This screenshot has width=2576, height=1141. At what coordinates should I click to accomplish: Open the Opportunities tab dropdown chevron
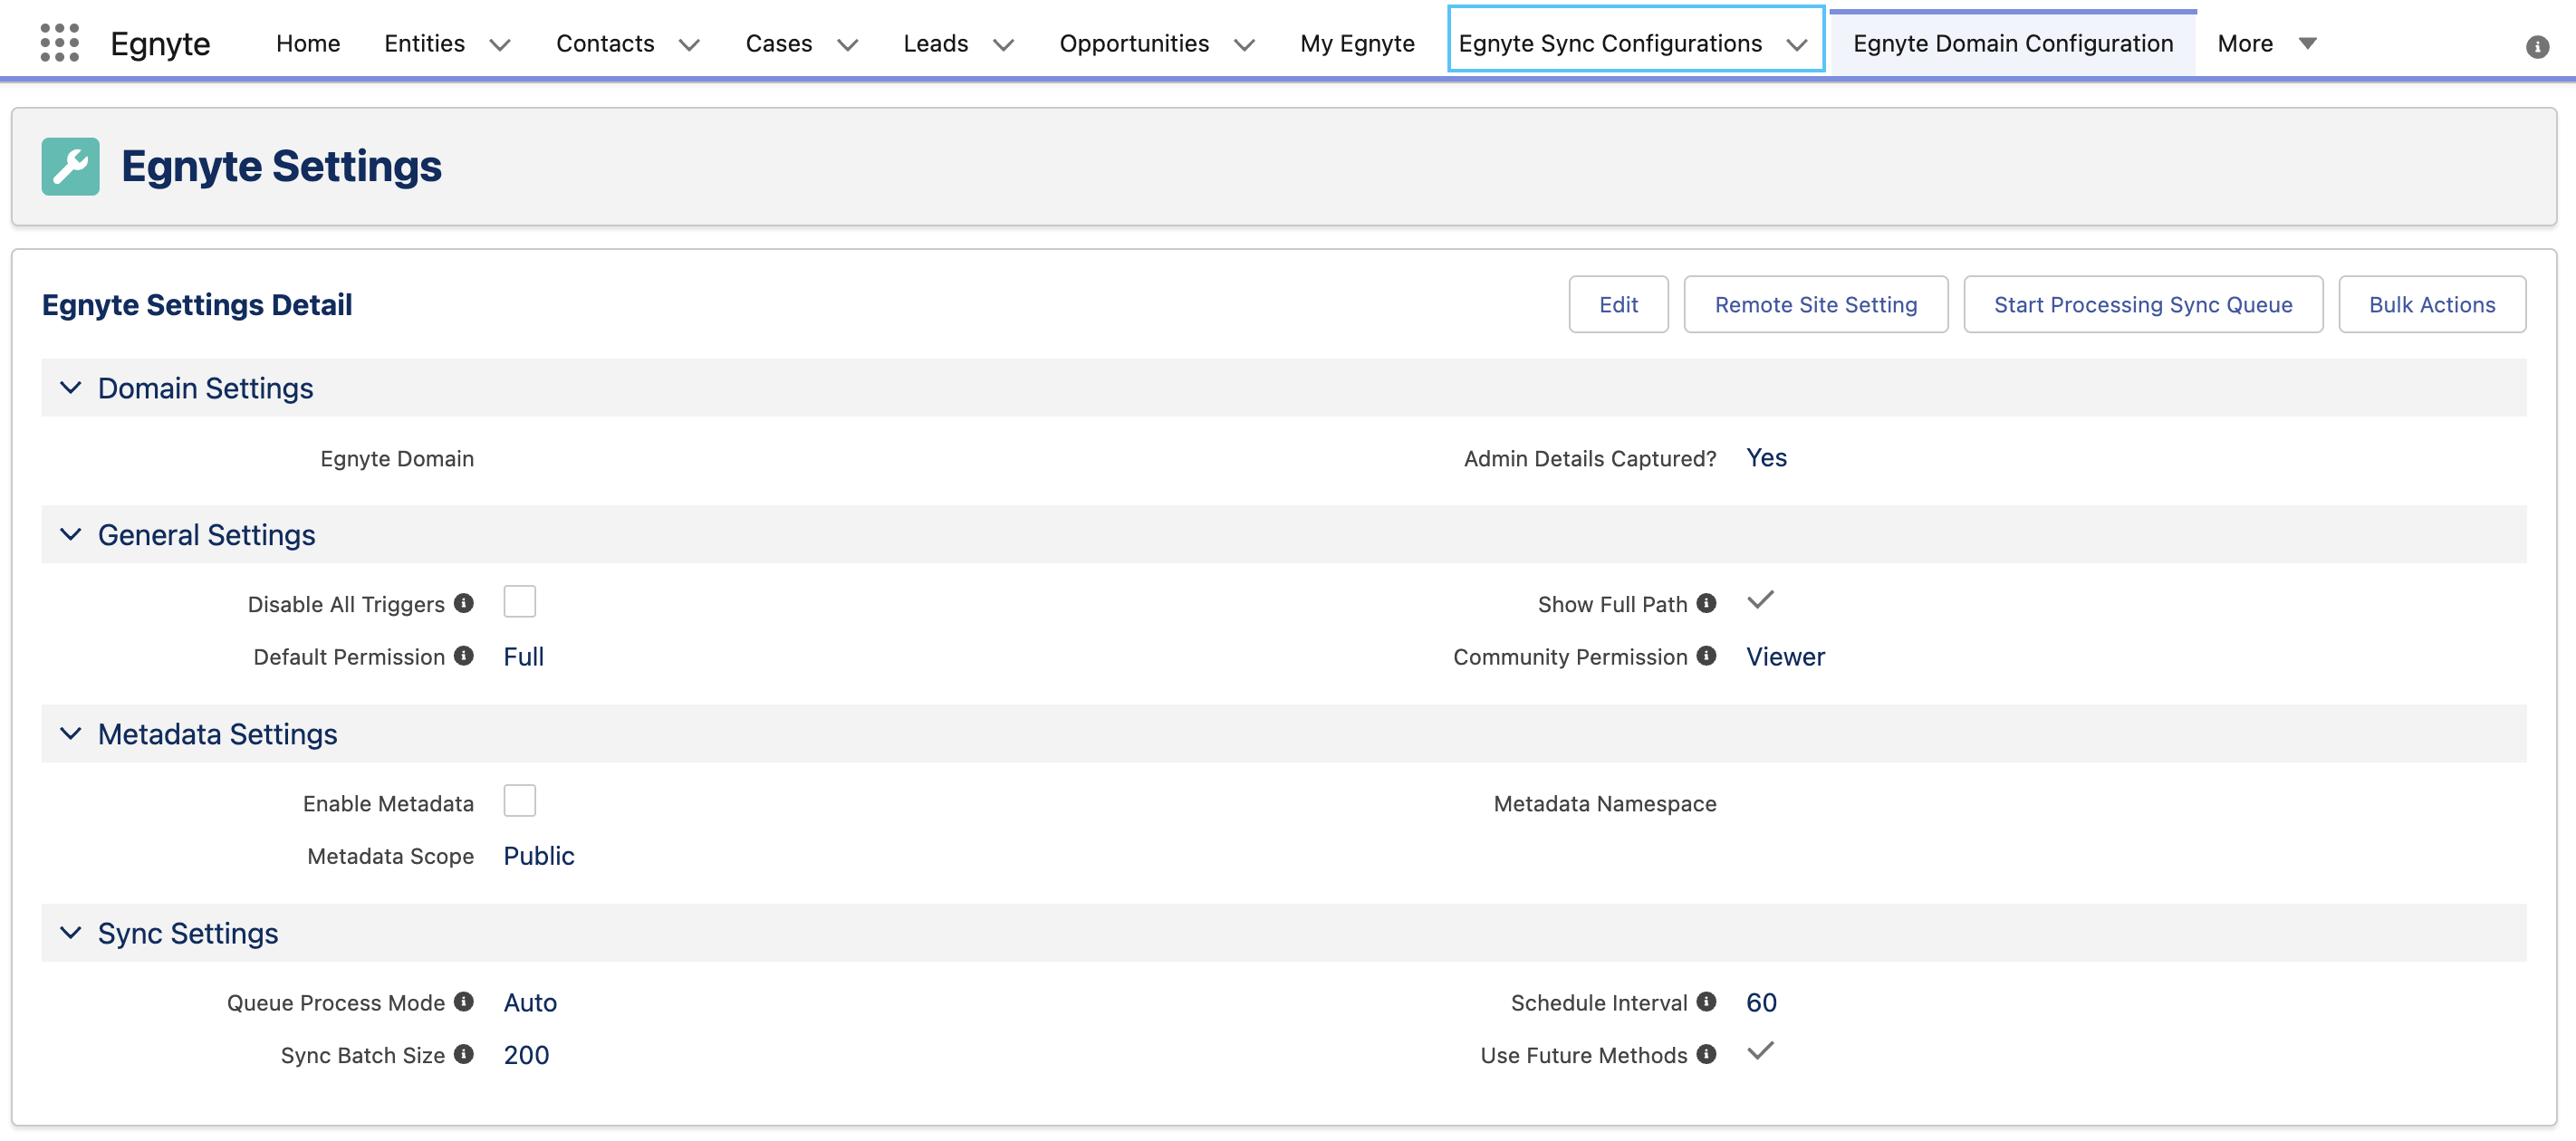pos(1244,45)
